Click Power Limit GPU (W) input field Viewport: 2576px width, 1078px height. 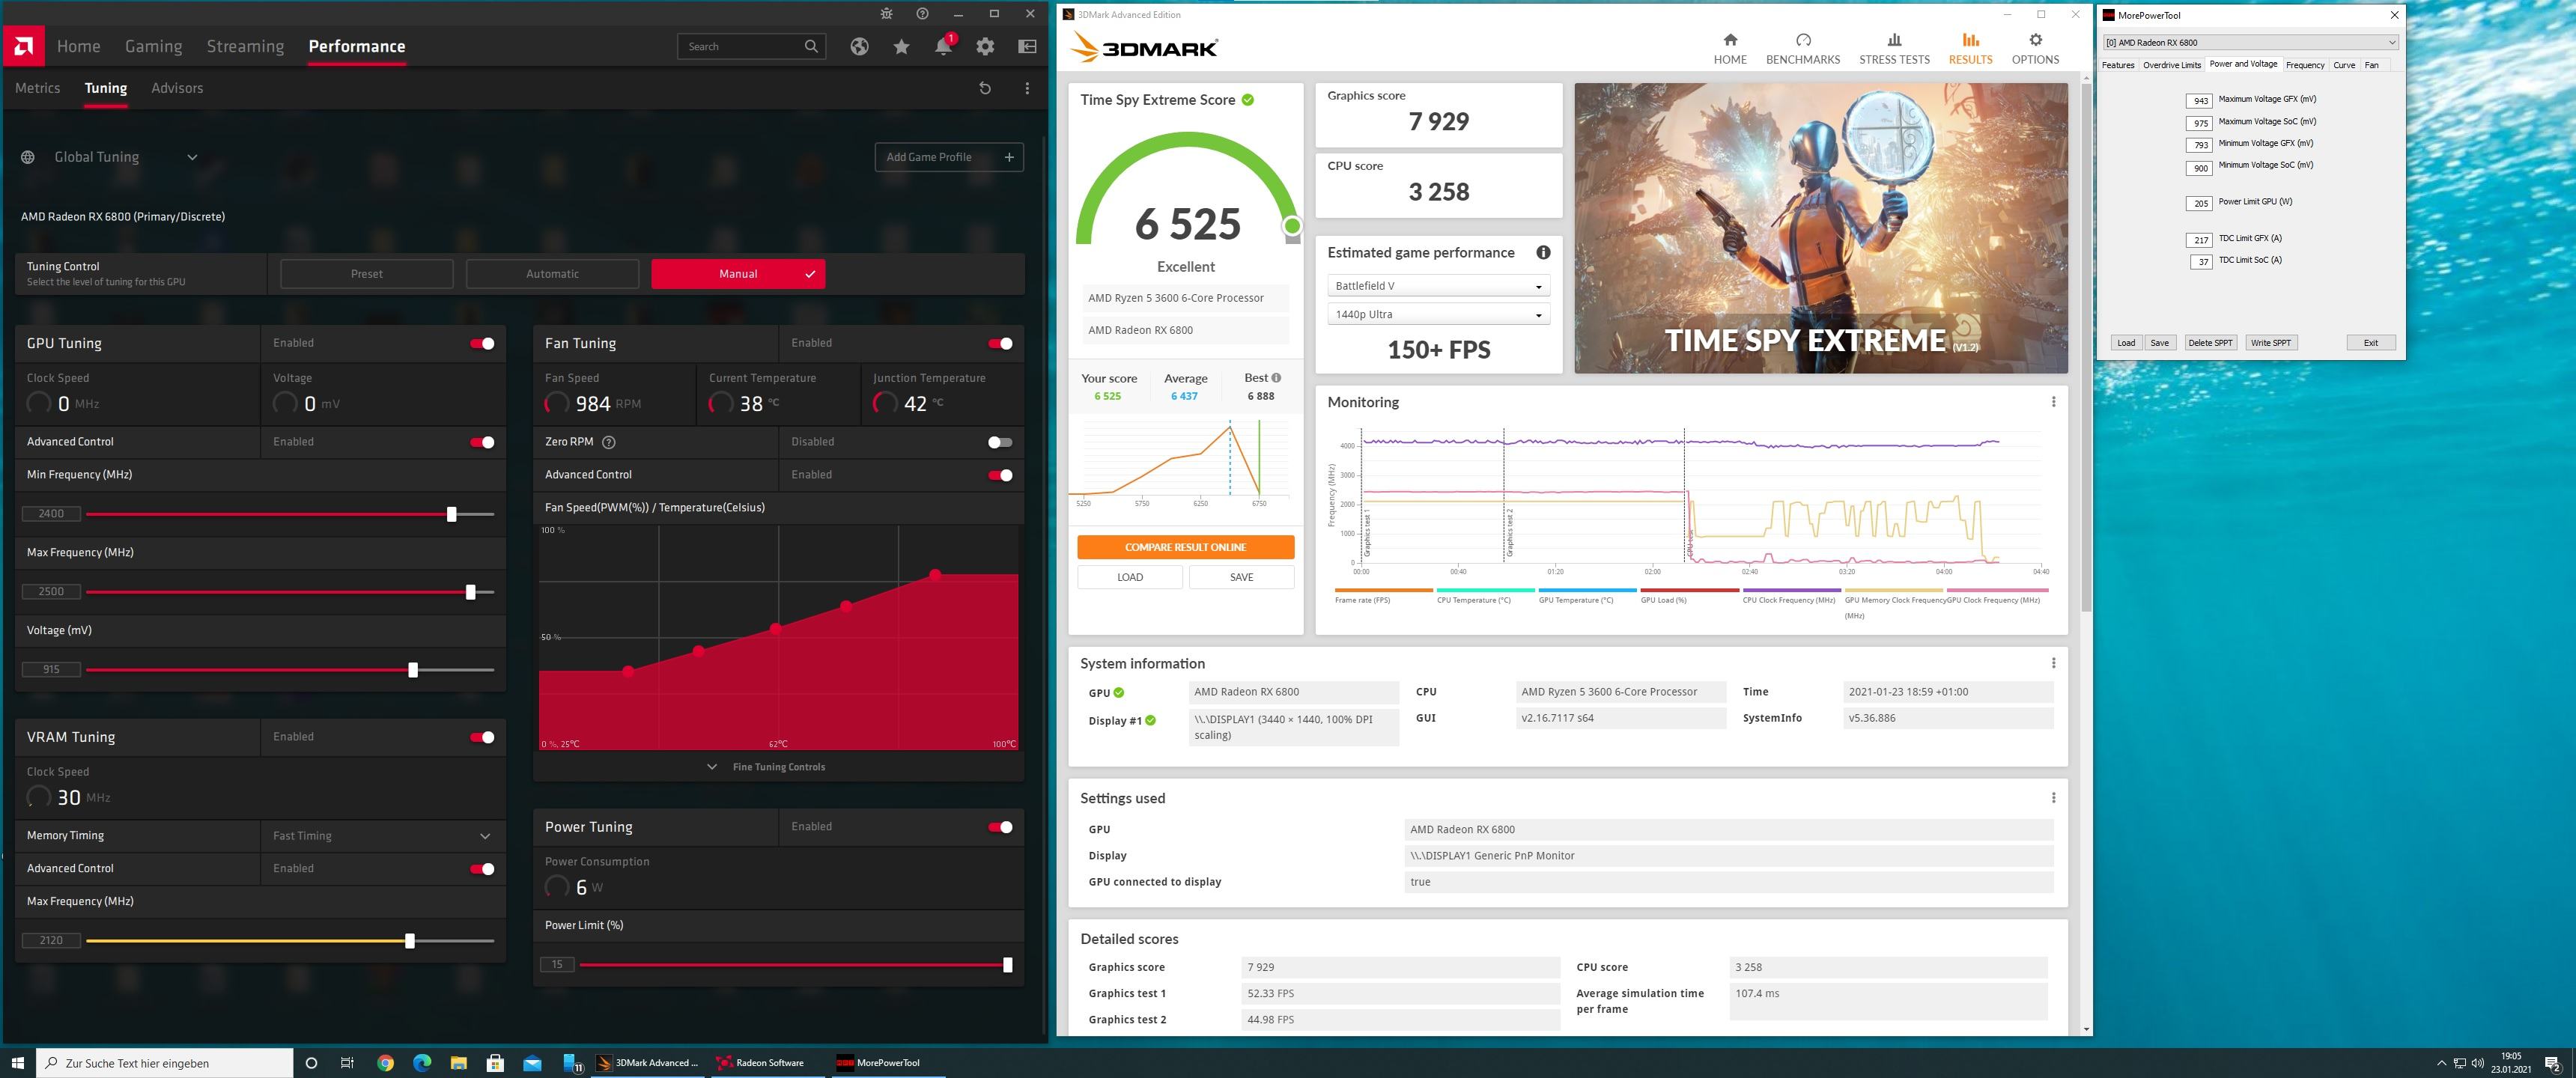2200,203
